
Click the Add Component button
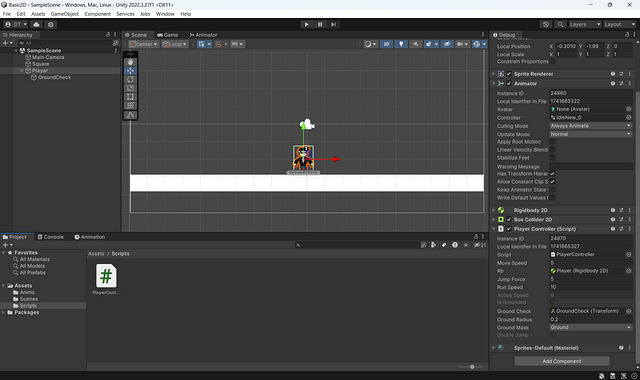pyautogui.click(x=562, y=361)
